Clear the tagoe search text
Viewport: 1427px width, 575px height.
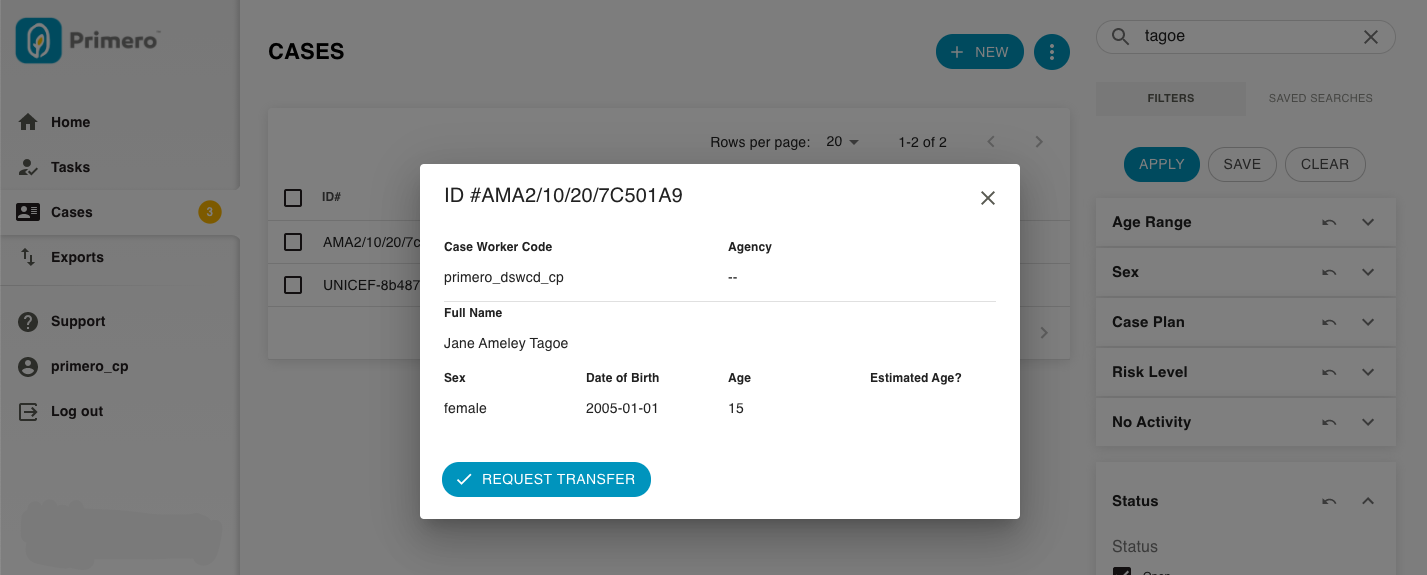coord(1371,37)
